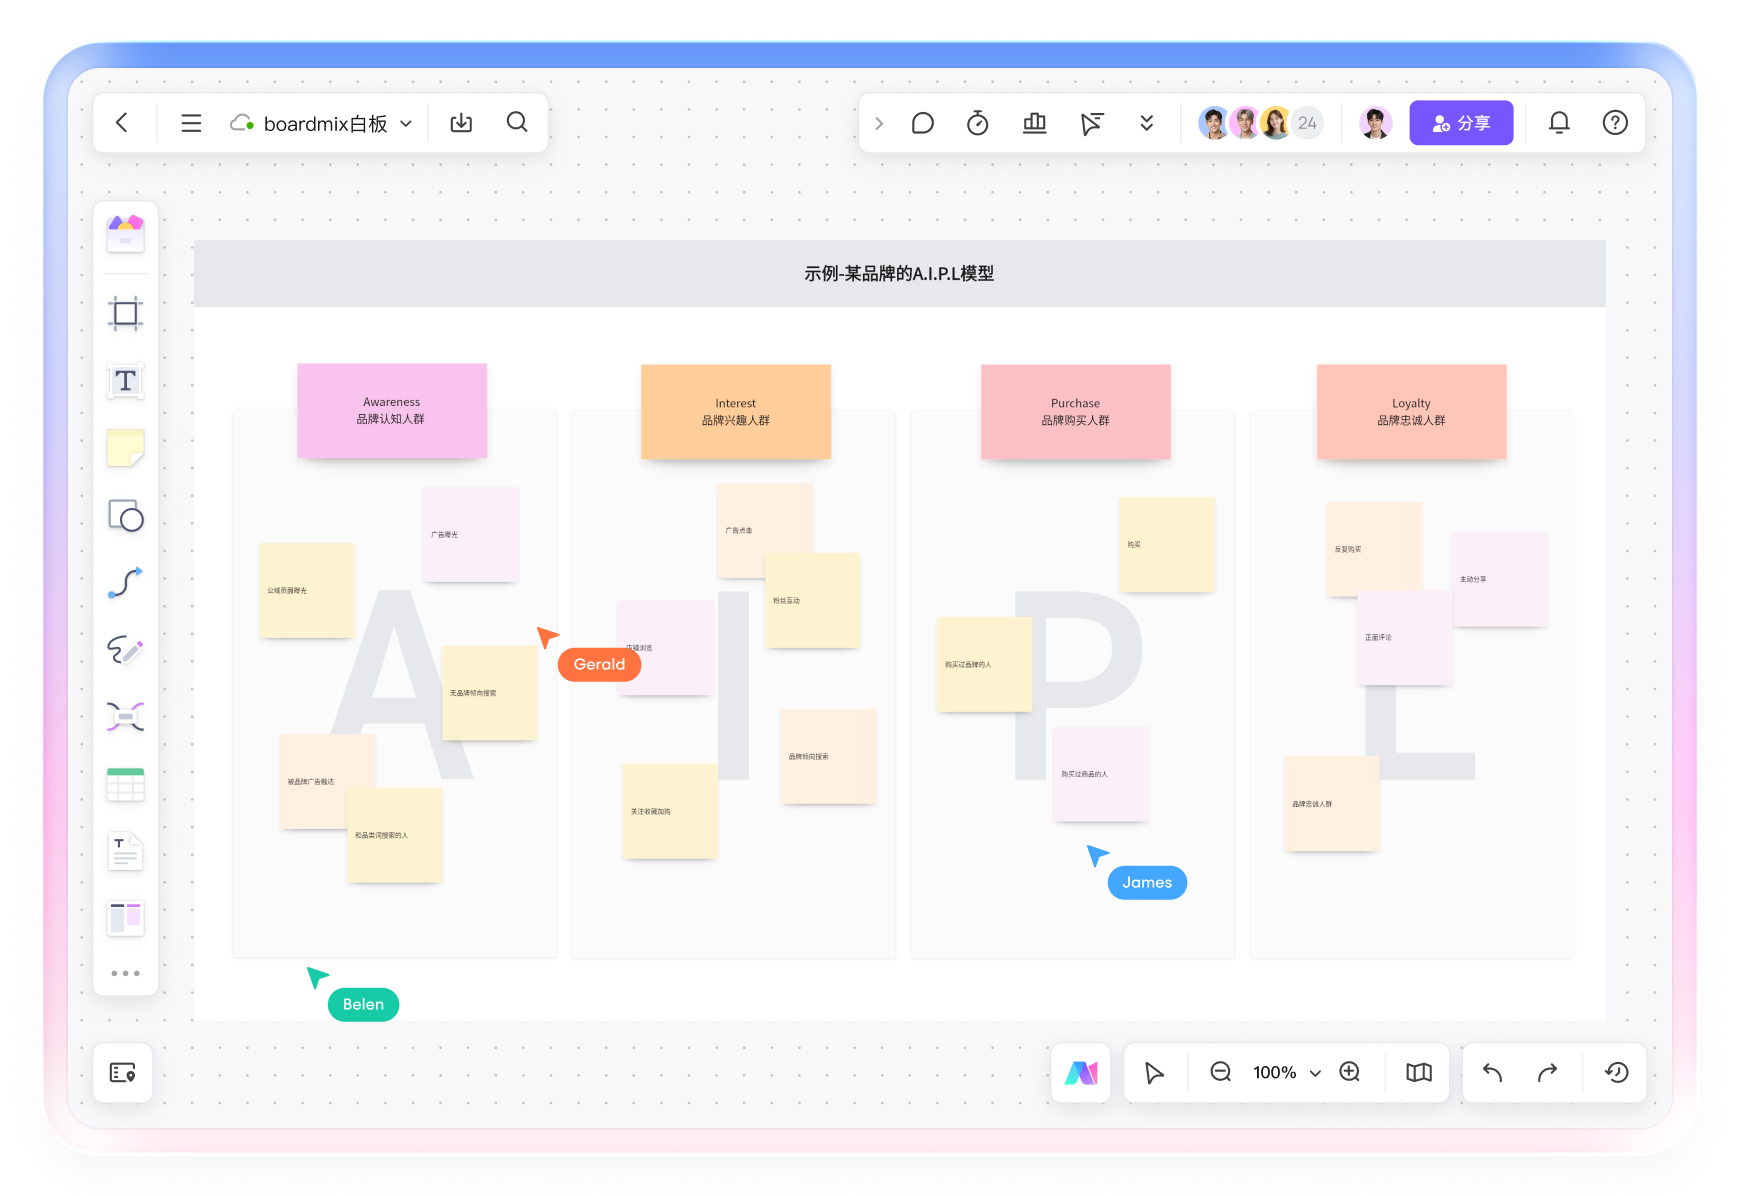Click the 24 collaborators count badge

coord(1307,123)
